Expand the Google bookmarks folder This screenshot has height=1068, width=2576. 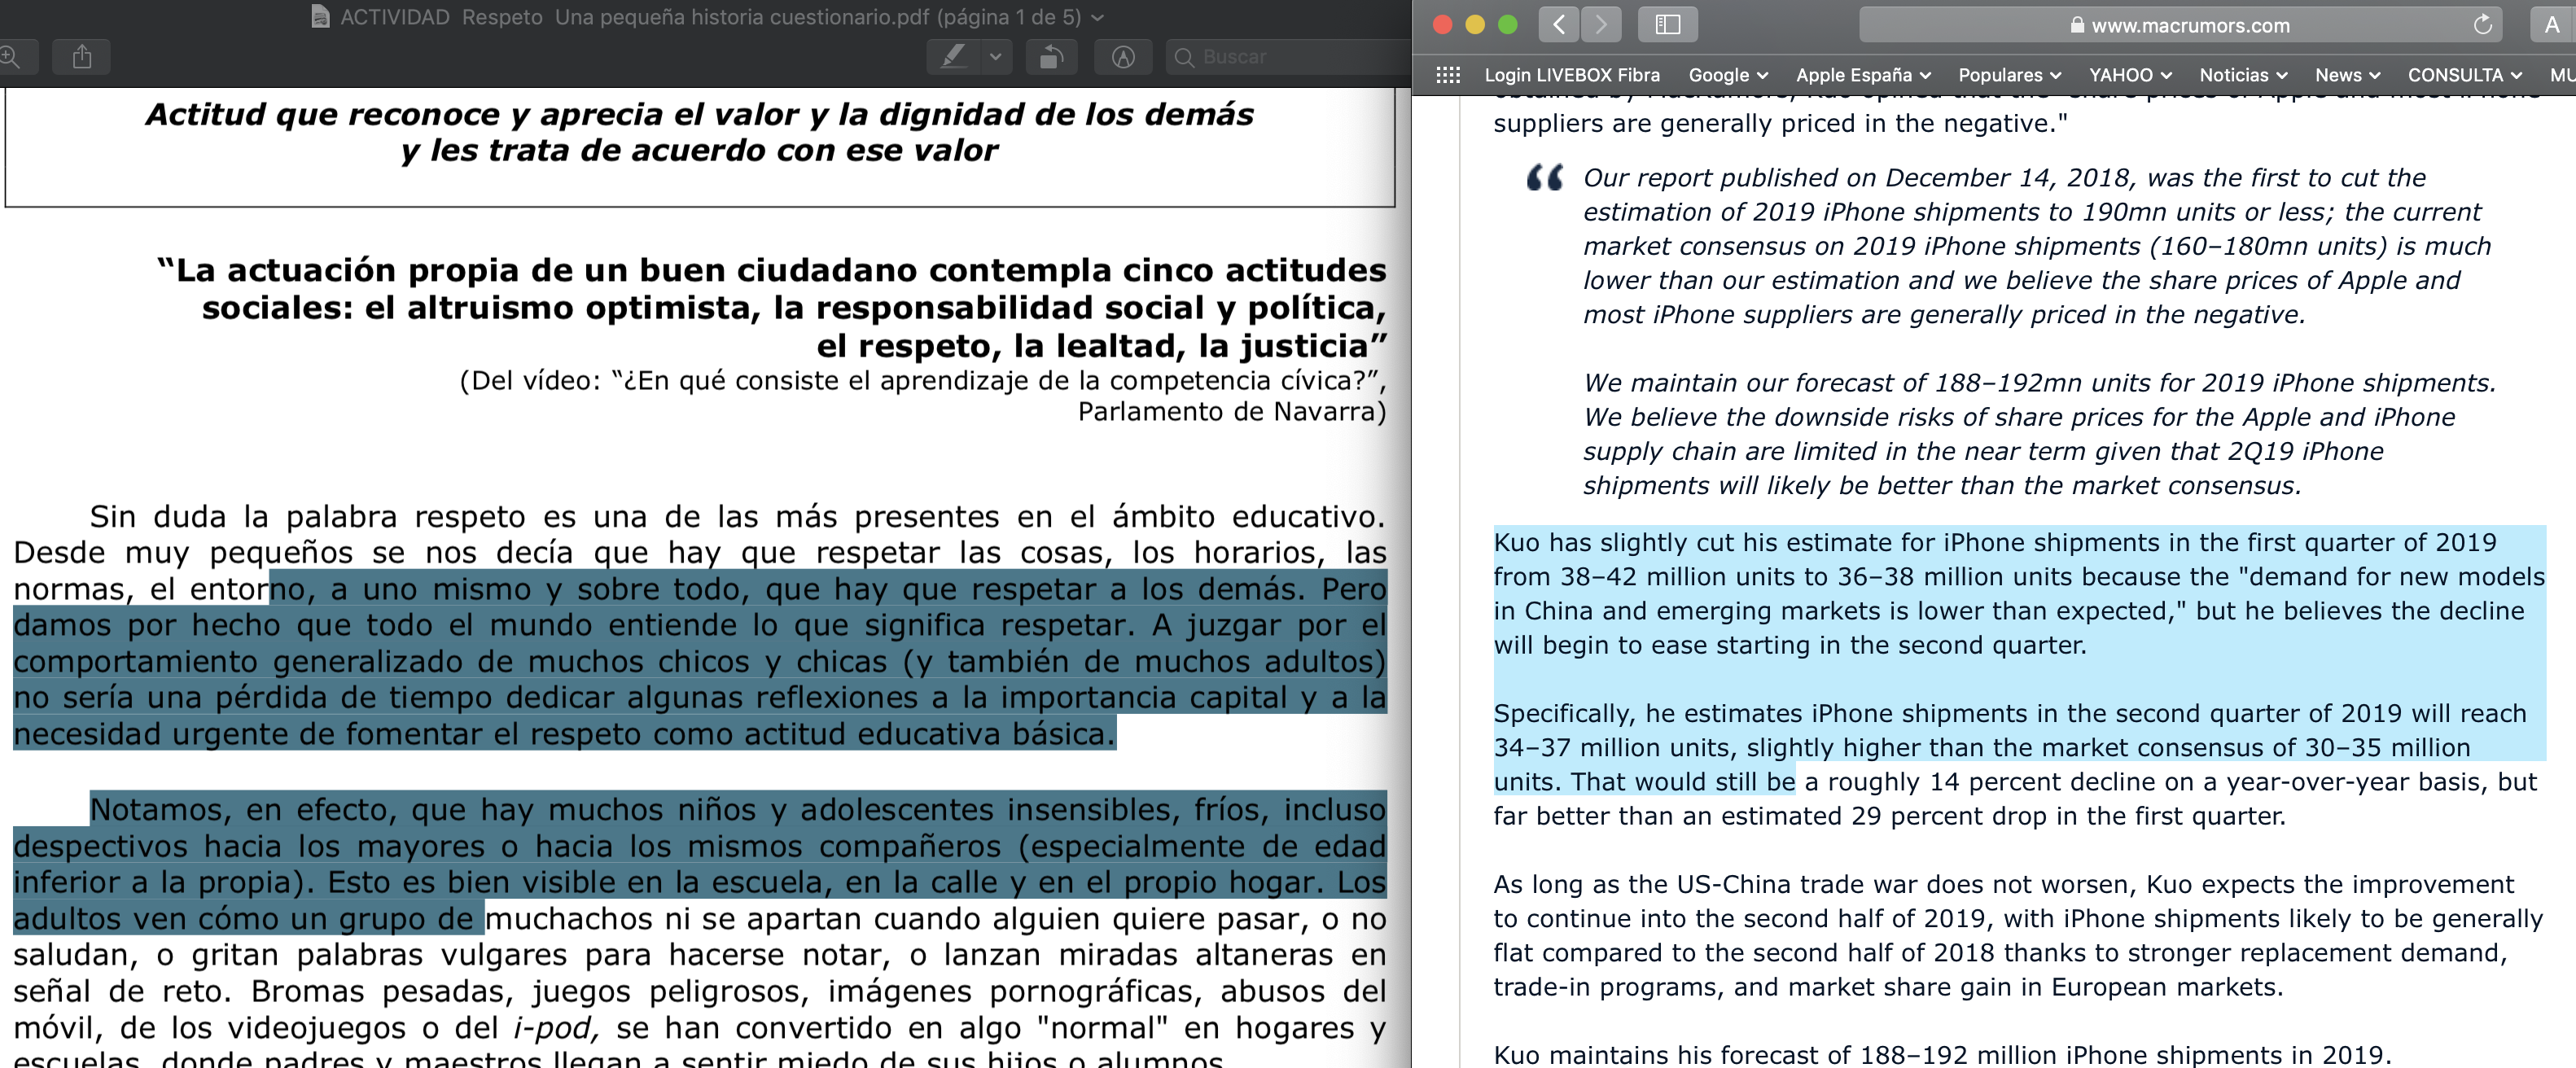[1727, 75]
